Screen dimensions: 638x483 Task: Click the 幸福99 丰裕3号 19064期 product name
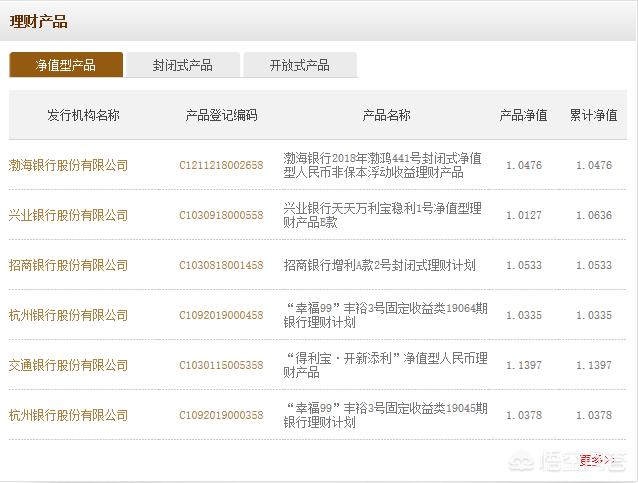(385, 315)
